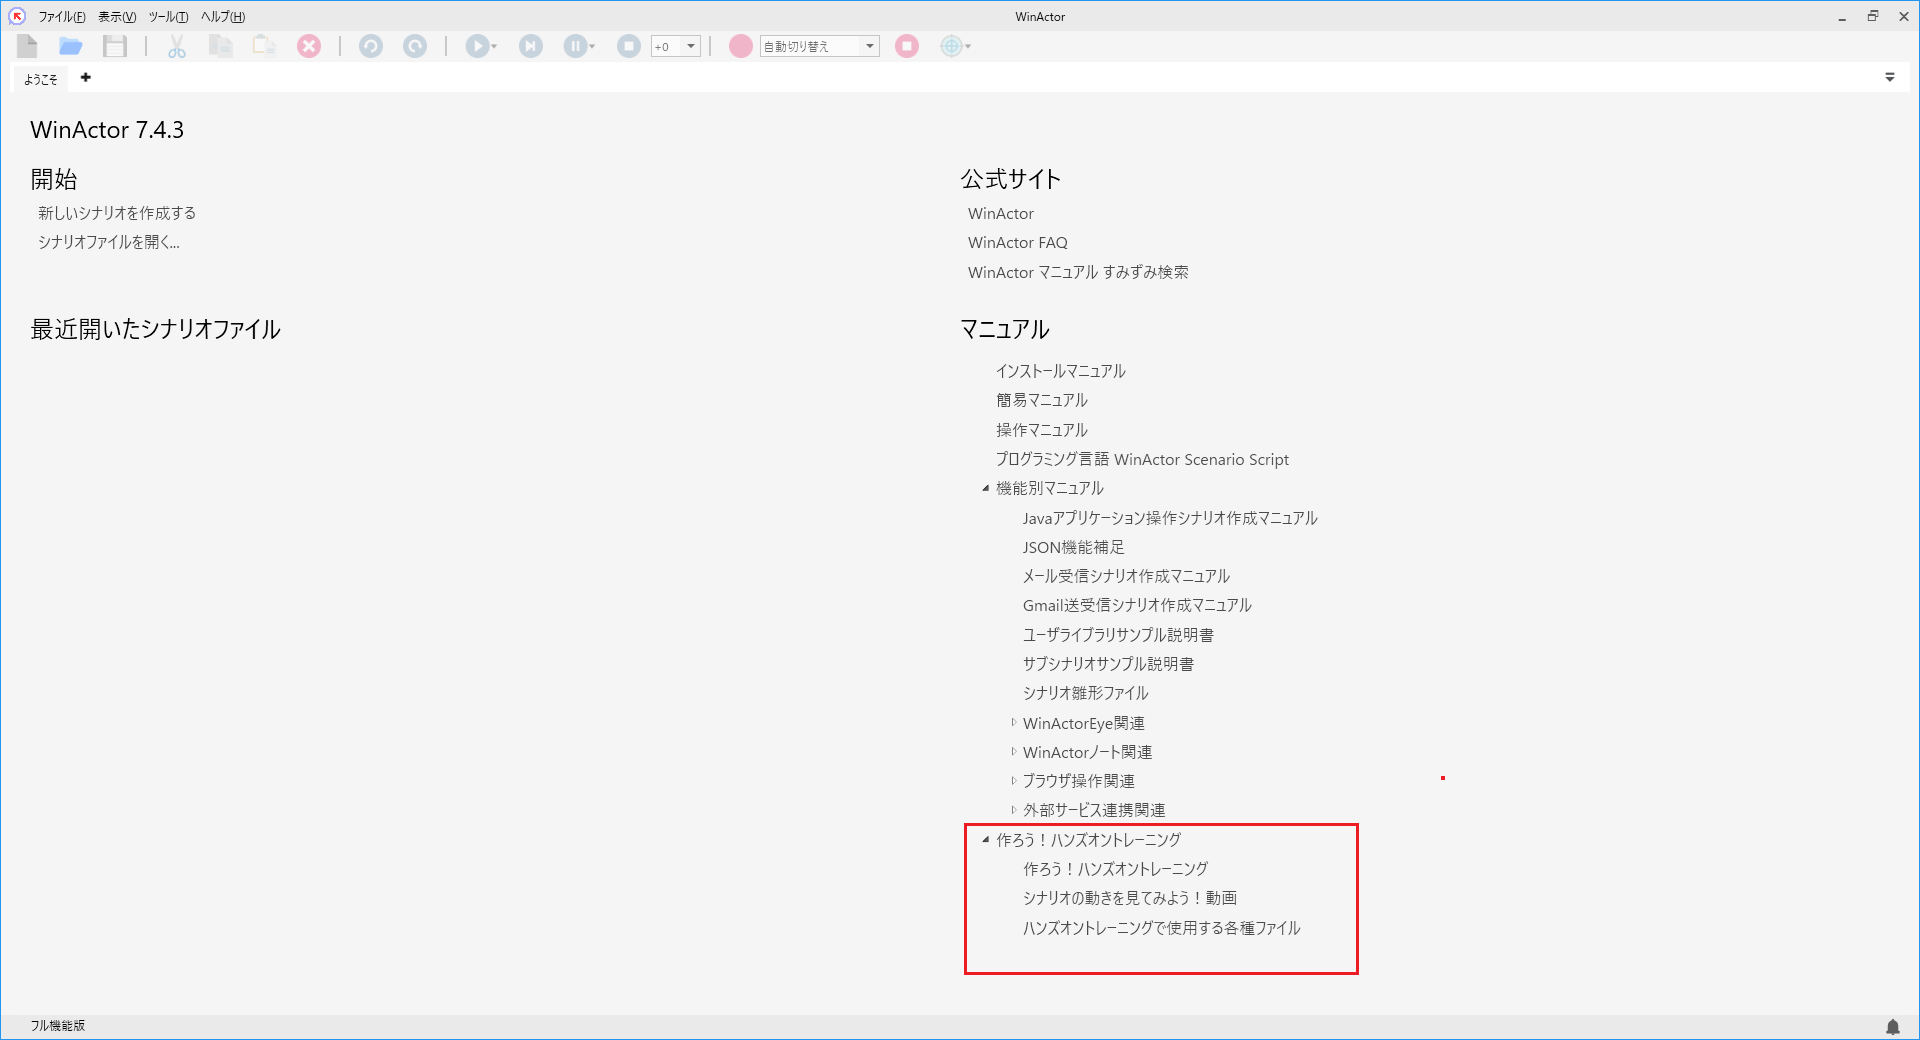The width and height of the screenshot is (1920, 1040).
Task: Click 新しいシナリオを作成する link
Action: coord(117,213)
